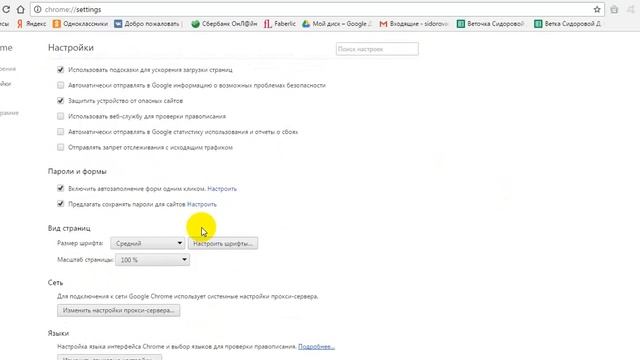Click 'Изменить настройки прокси-сервера...' button
The height and width of the screenshot is (360, 640).
118,310
